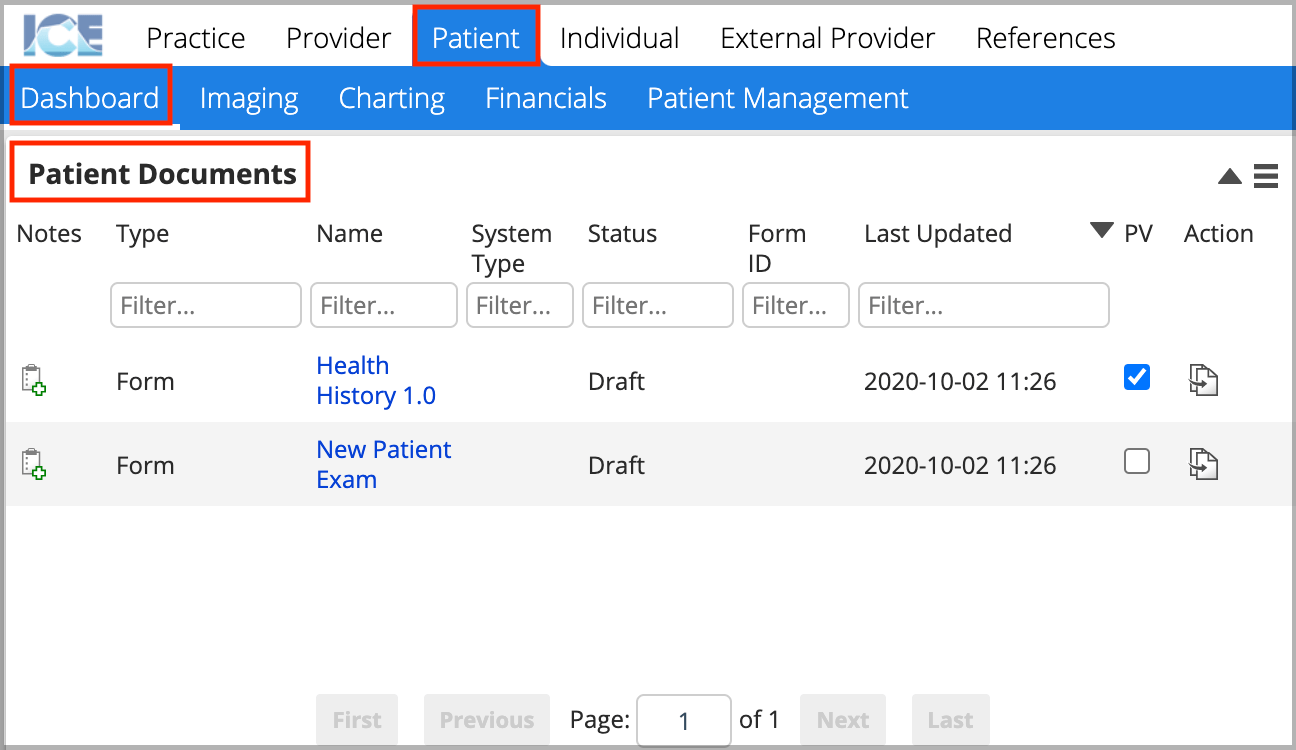Image resolution: width=1296 pixels, height=750 pixels.
Task: Click Draft status in New Patient Exam row
Action: point(616,465)
